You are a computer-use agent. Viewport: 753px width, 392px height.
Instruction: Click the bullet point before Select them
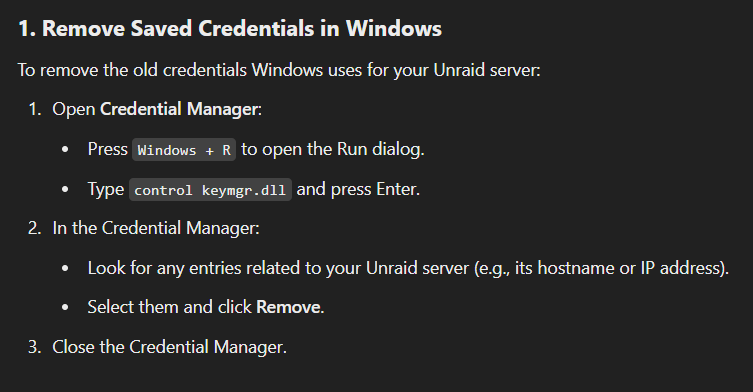(x=65, y=307)
